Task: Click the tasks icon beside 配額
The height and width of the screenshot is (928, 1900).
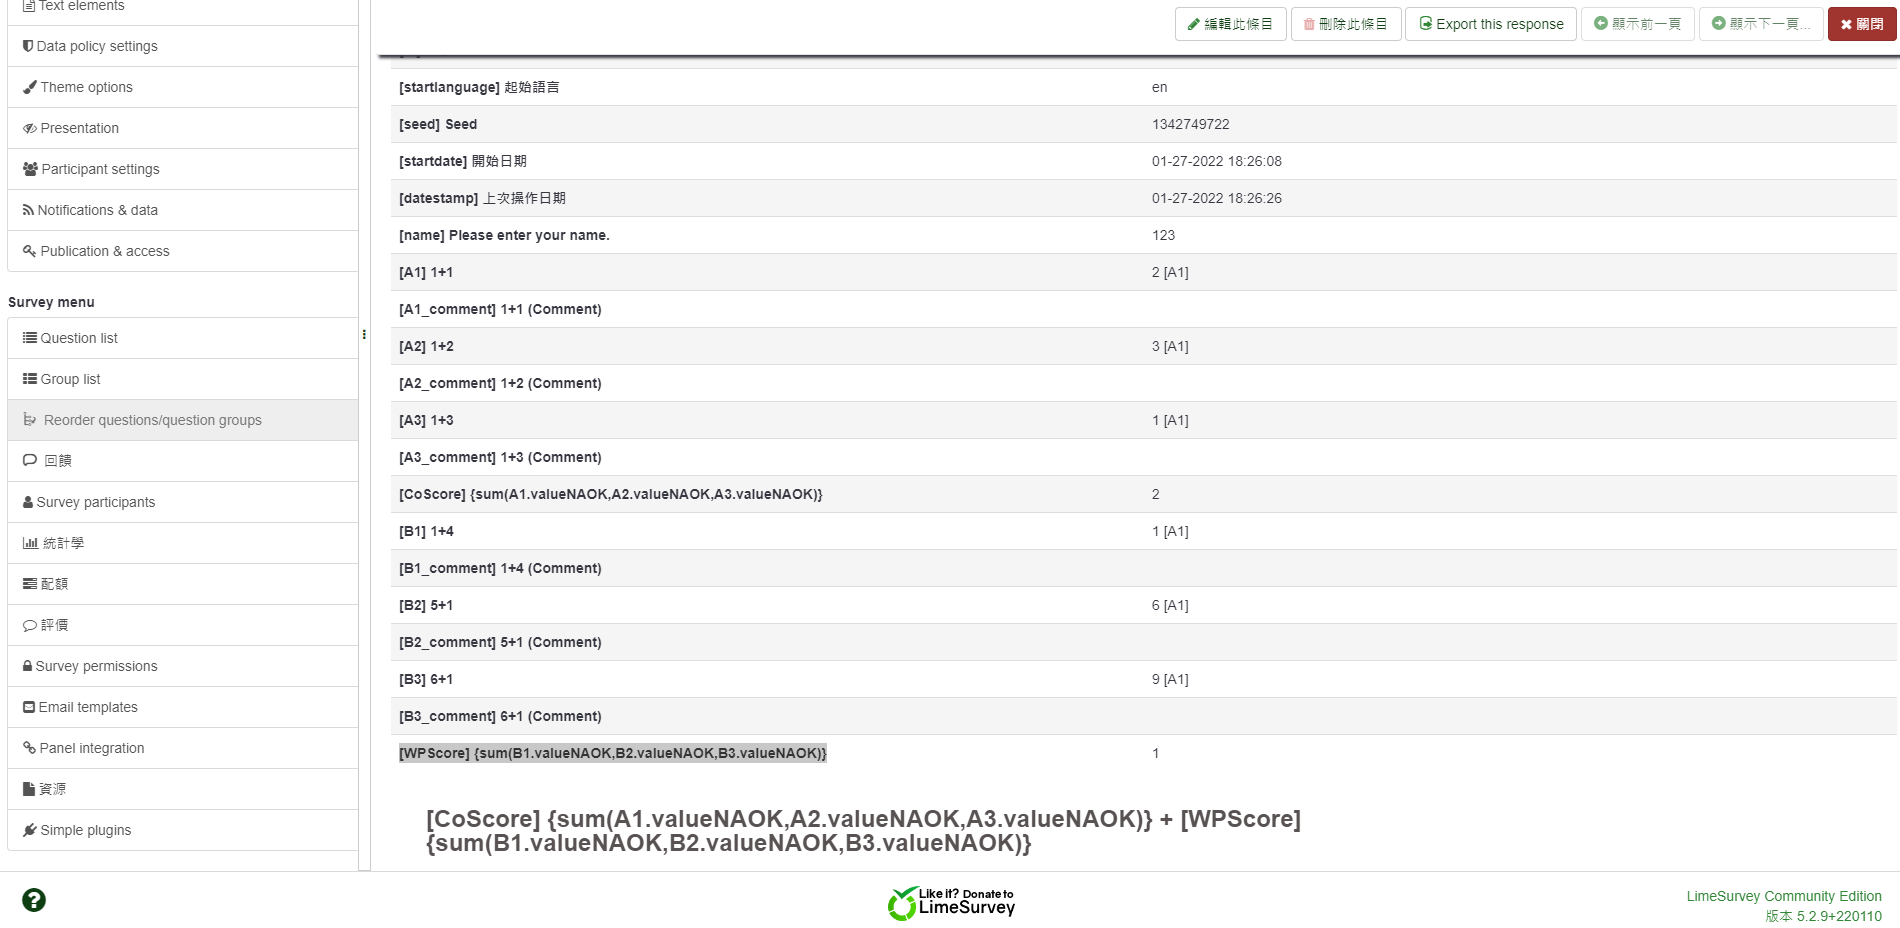Action: (x=30, y=584)
